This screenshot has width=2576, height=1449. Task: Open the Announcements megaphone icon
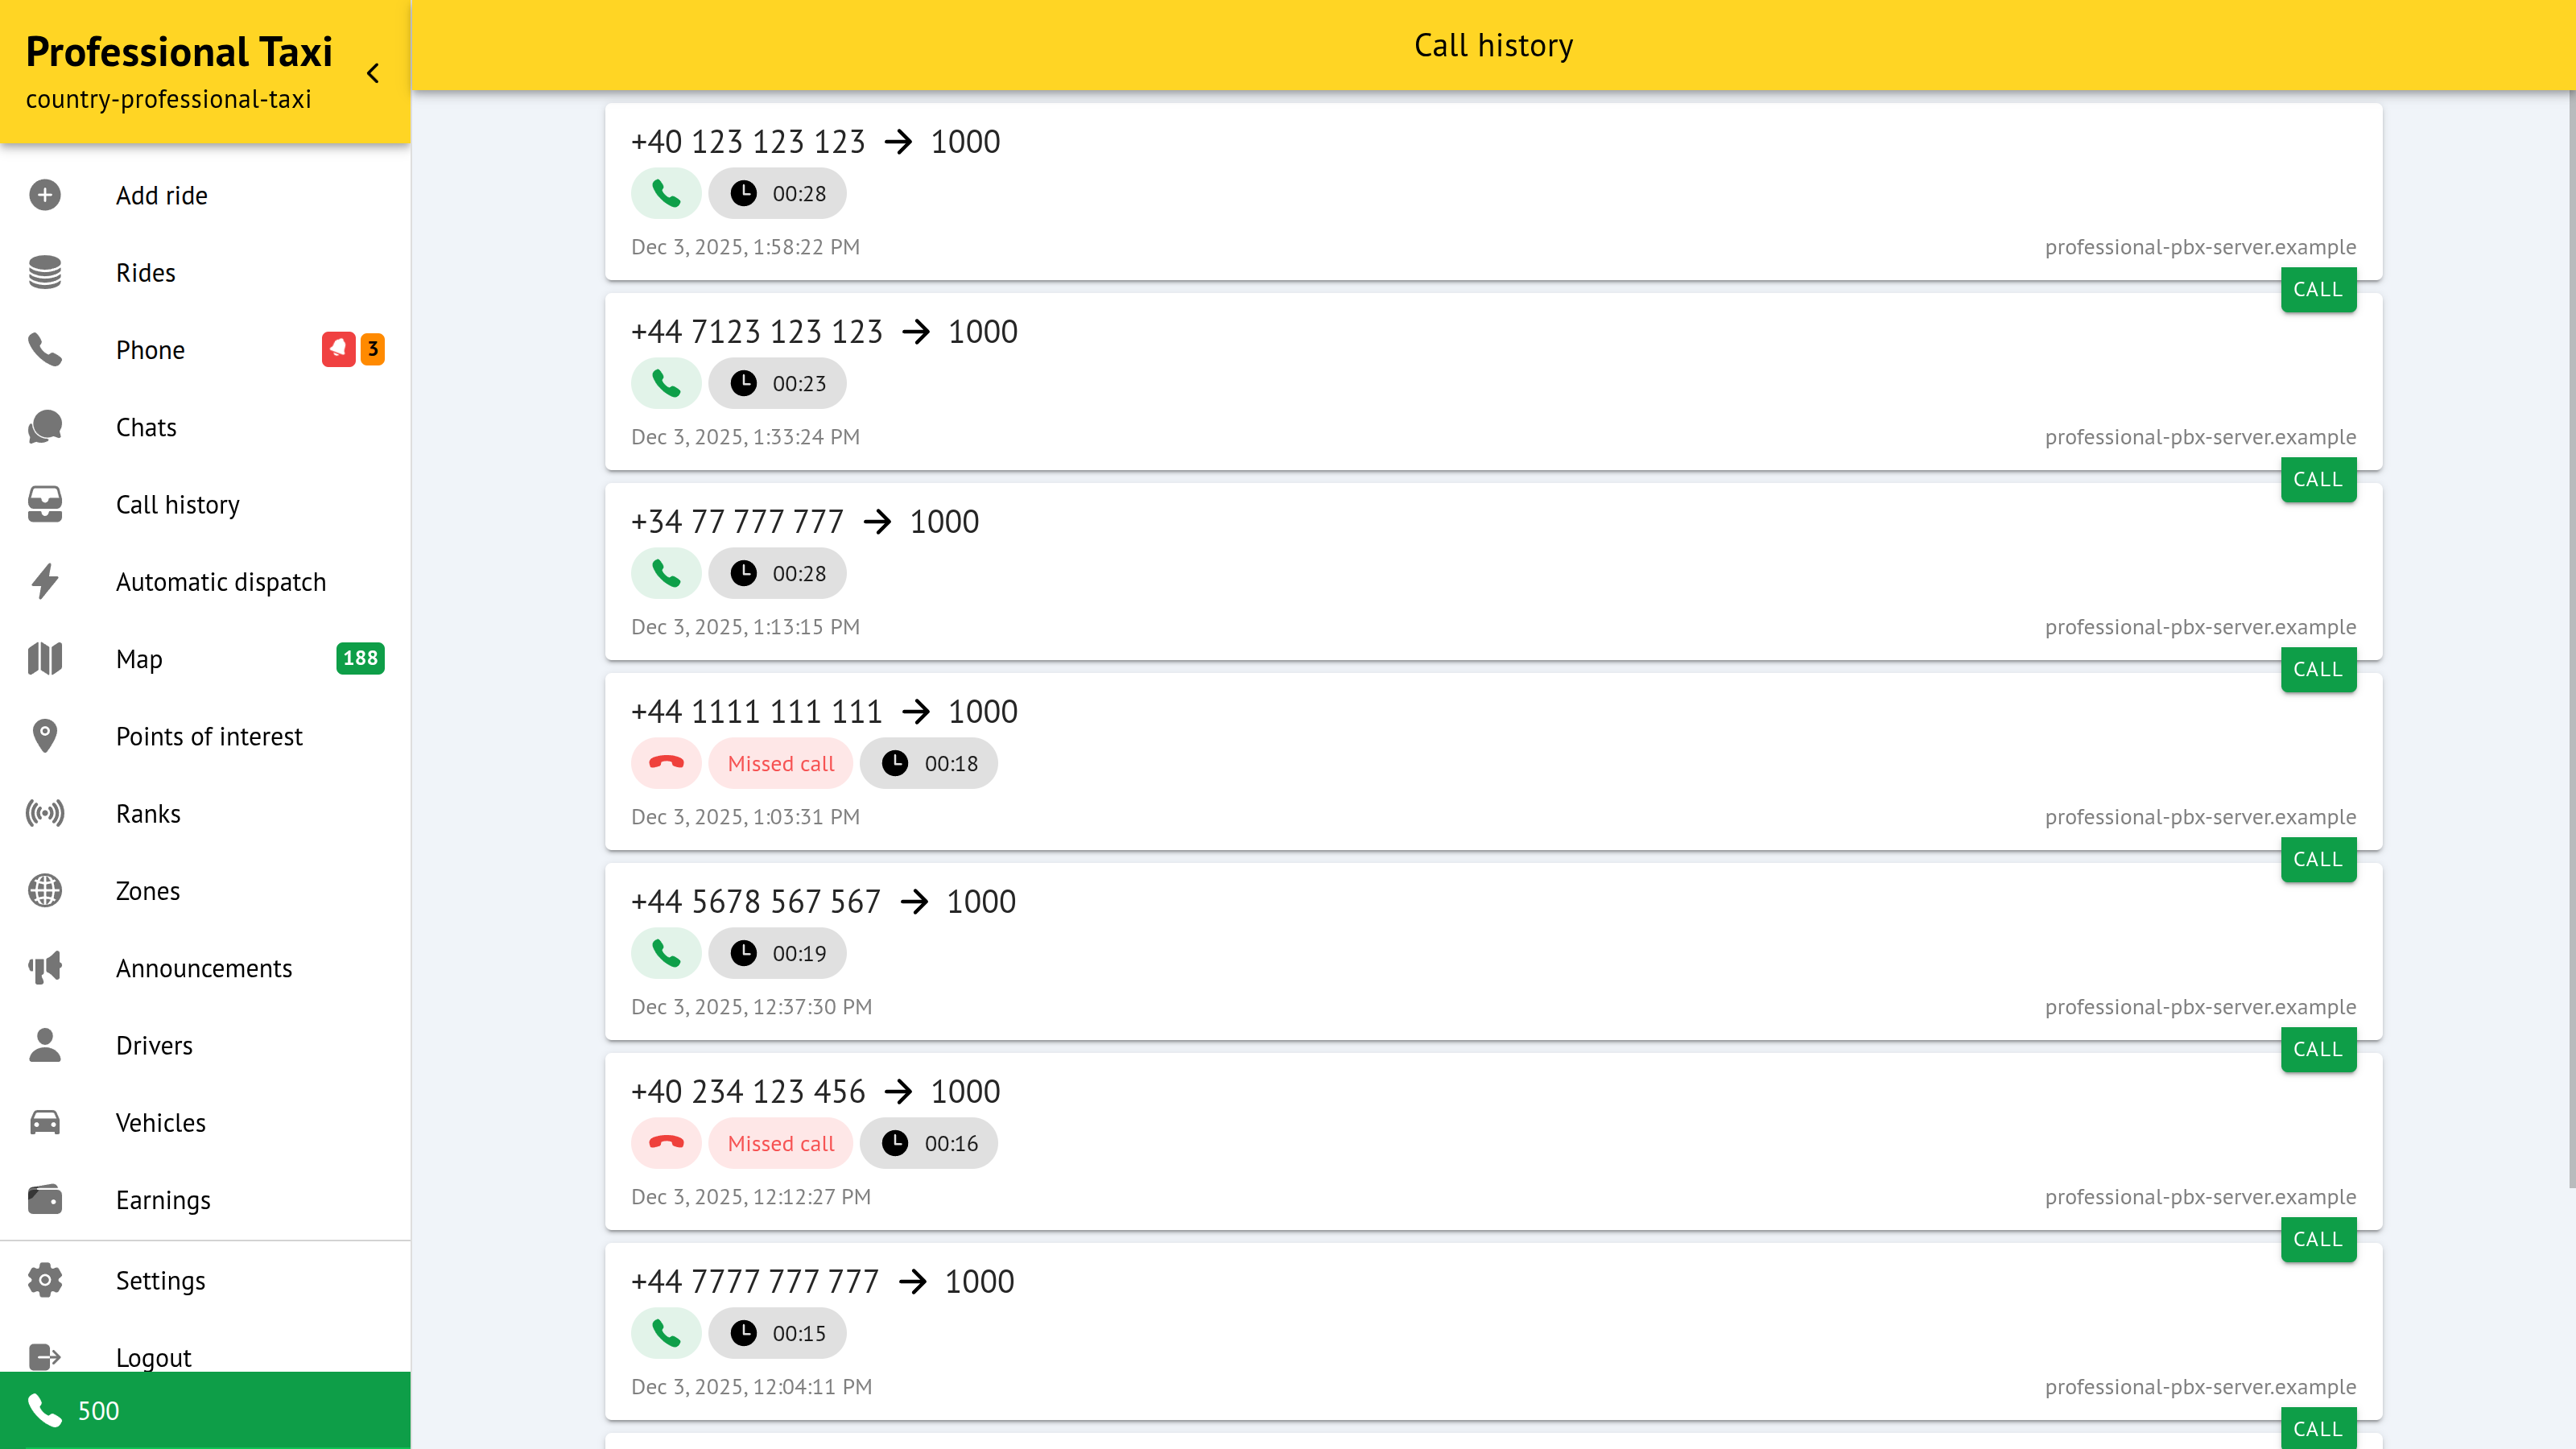(45, 968)
